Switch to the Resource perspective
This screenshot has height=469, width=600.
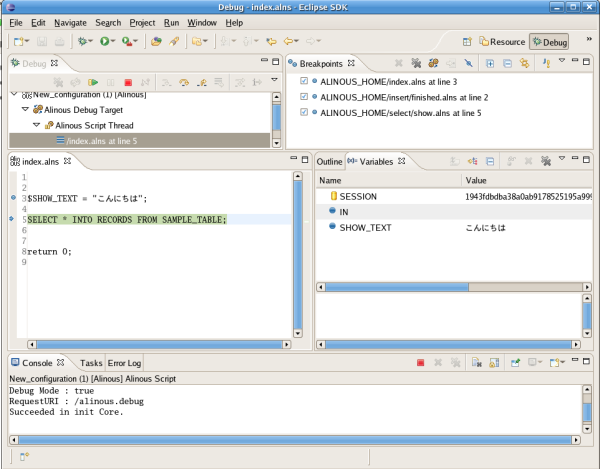[502, 42]
